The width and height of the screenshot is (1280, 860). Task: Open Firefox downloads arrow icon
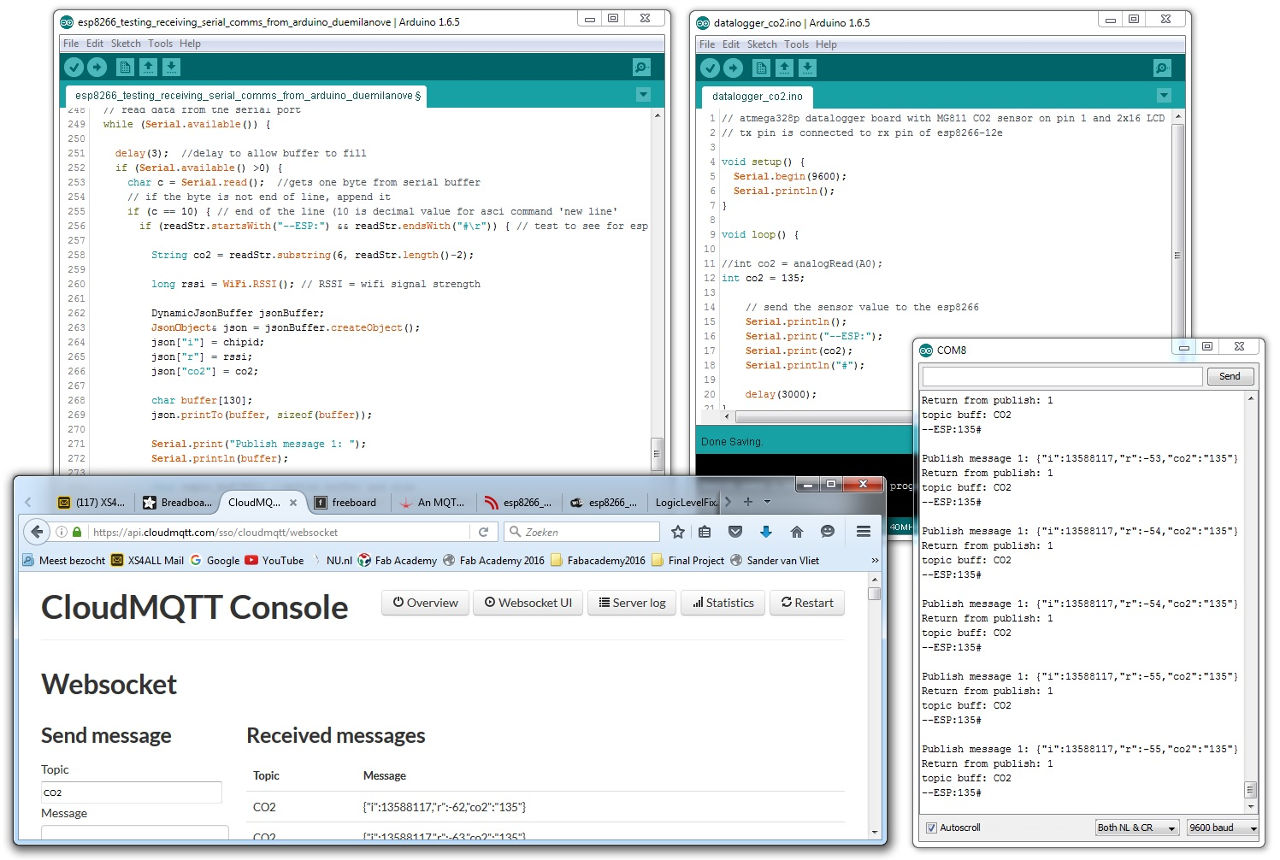766,532
